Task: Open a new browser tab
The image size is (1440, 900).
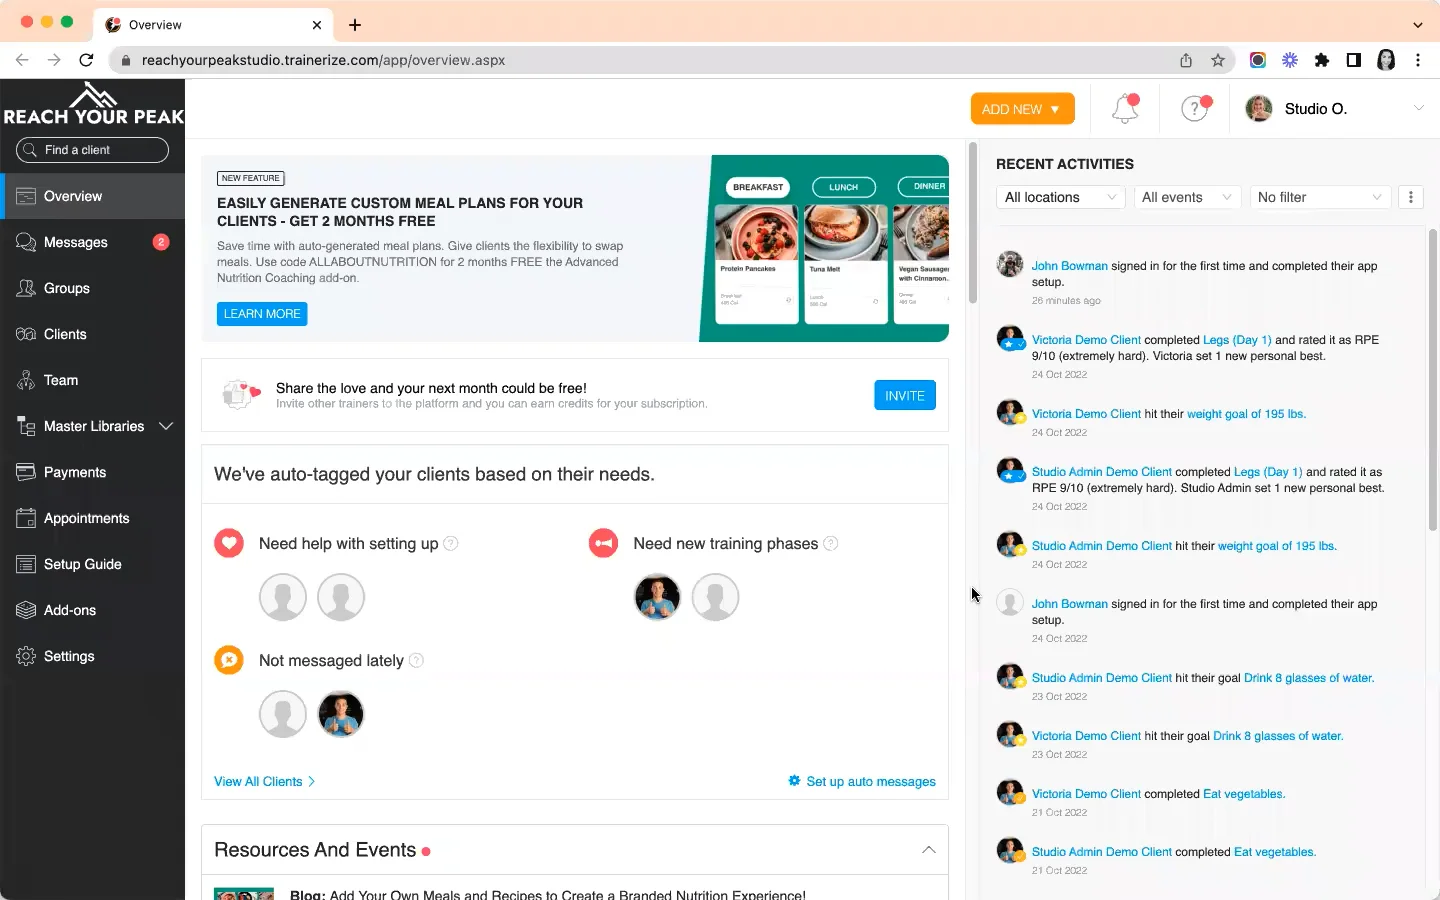Action: [355, 25]
